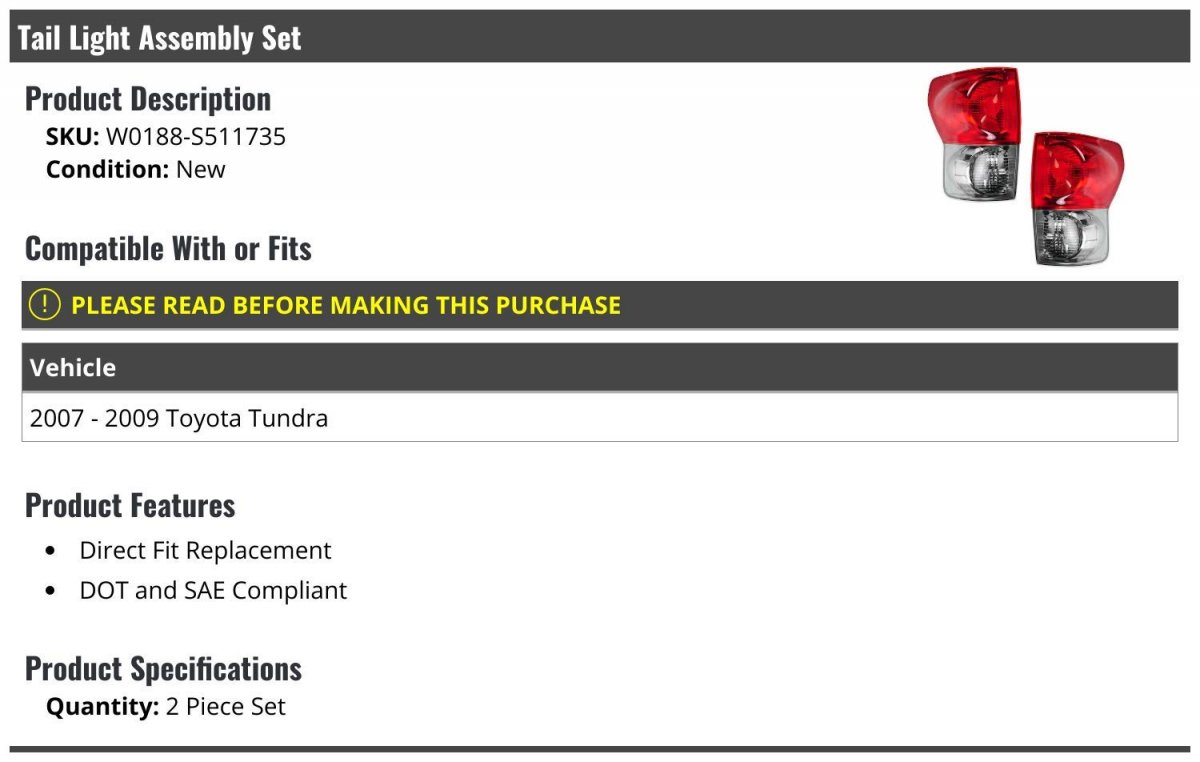Click the upper-left tail light image
This screenshot has height=762, width=1200.
(x=975, y=135)
